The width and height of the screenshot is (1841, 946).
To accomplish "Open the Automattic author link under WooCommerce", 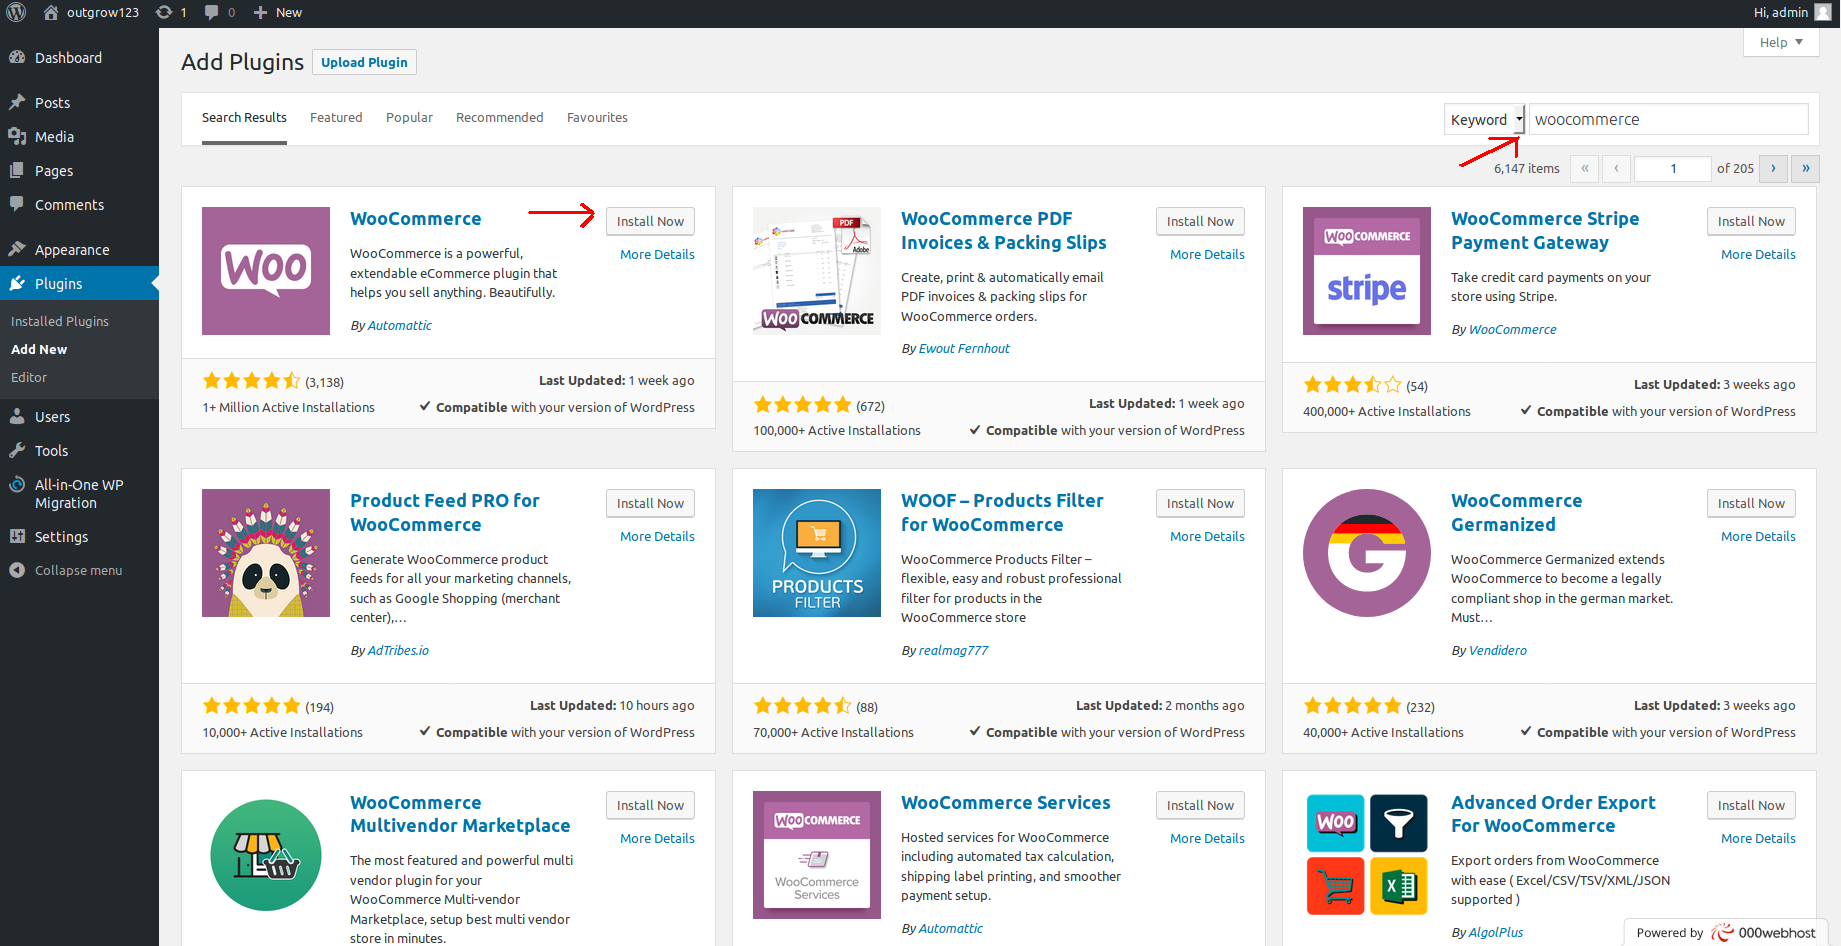I will [400, 325].
